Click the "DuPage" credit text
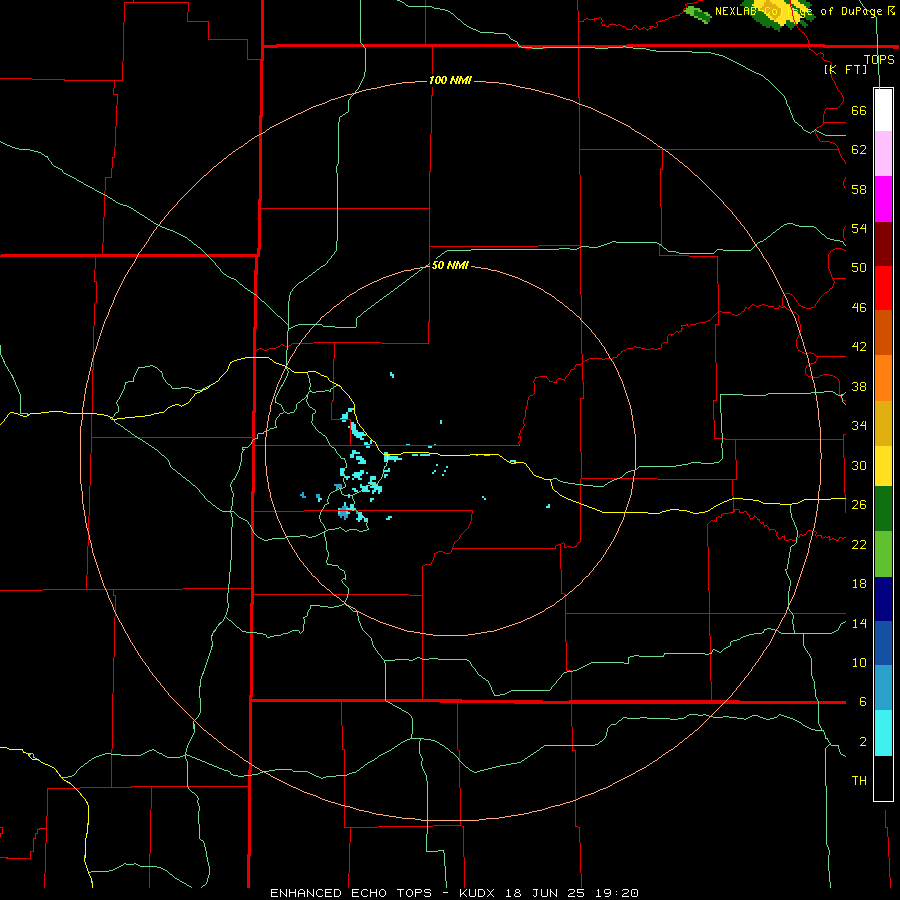Viewport: 900px width, 900px height. [860, 11]
